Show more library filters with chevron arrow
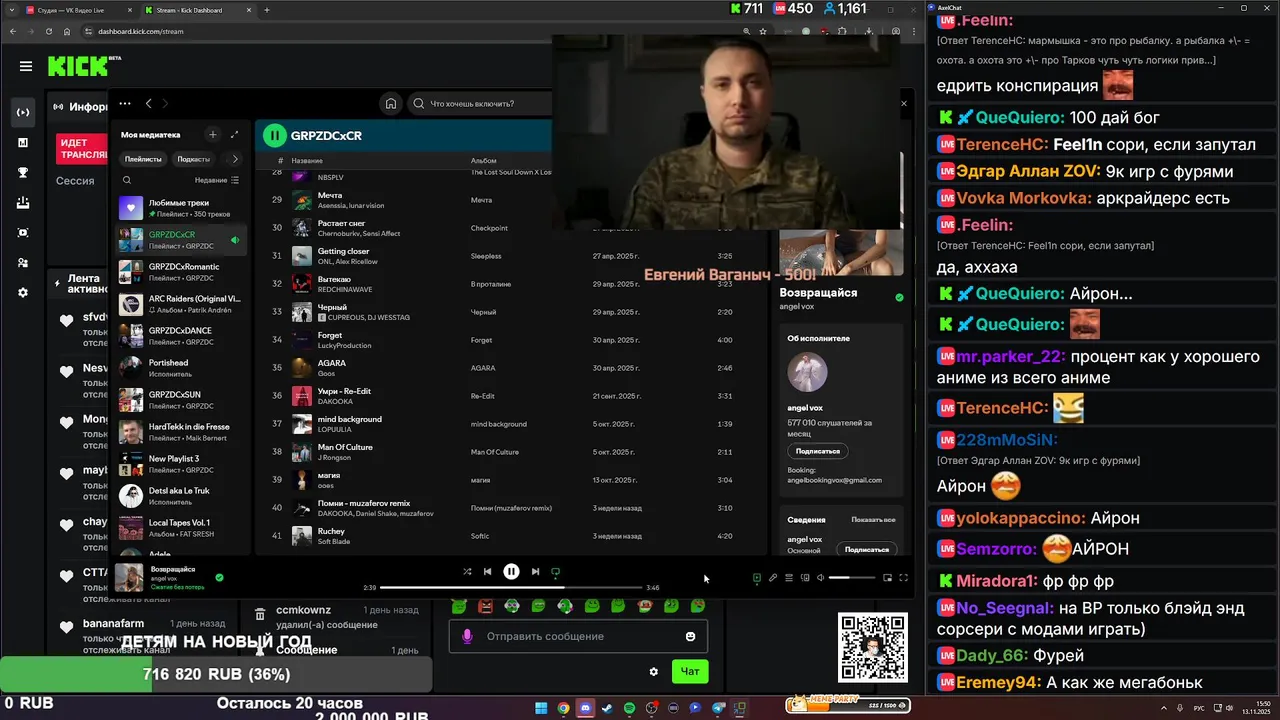Image resolution: width=1280 pixels, height=720 pixels. pyautogui.click(x=235, y=159)
